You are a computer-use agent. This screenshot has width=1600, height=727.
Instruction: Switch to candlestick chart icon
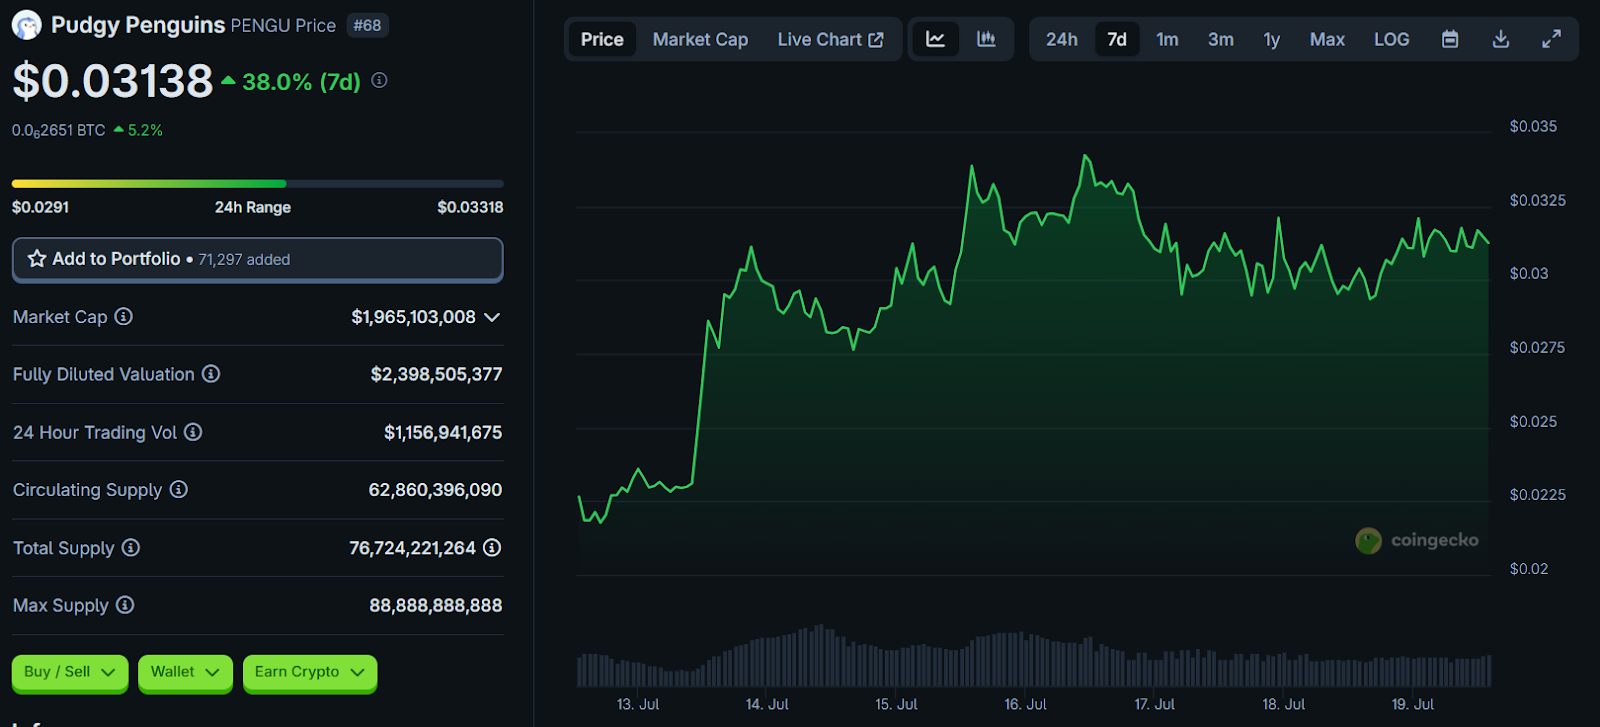pos(986,39)
